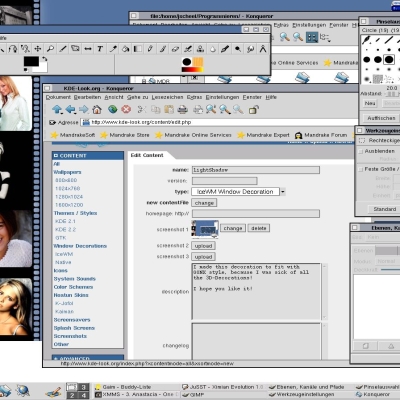Viewport: 400px width, 400px height.
Task: Swap foreground and background colors in GIMP
Action: [x=44, y=59]
